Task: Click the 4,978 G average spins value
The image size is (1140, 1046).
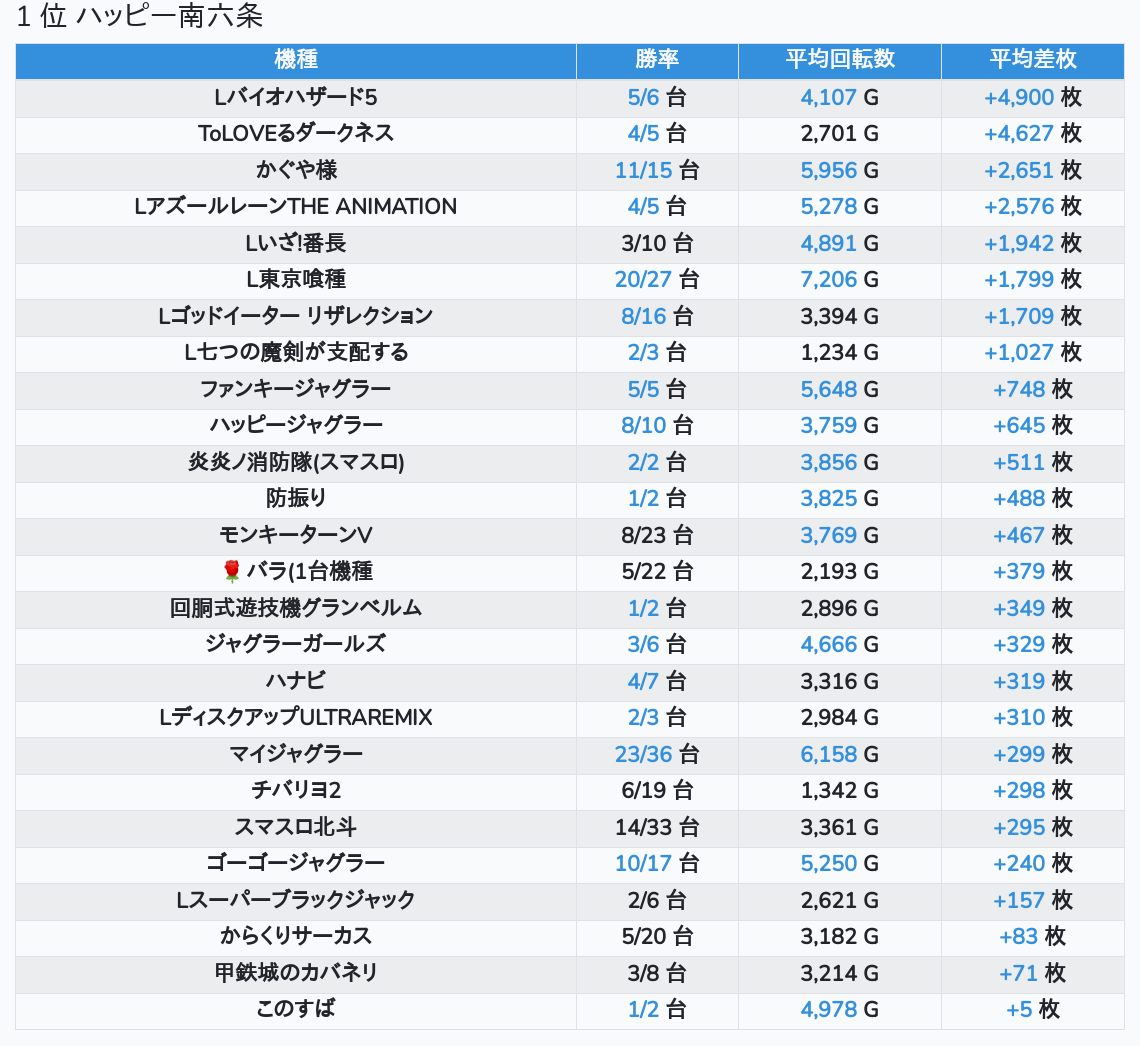Action: pos(840,1010)
